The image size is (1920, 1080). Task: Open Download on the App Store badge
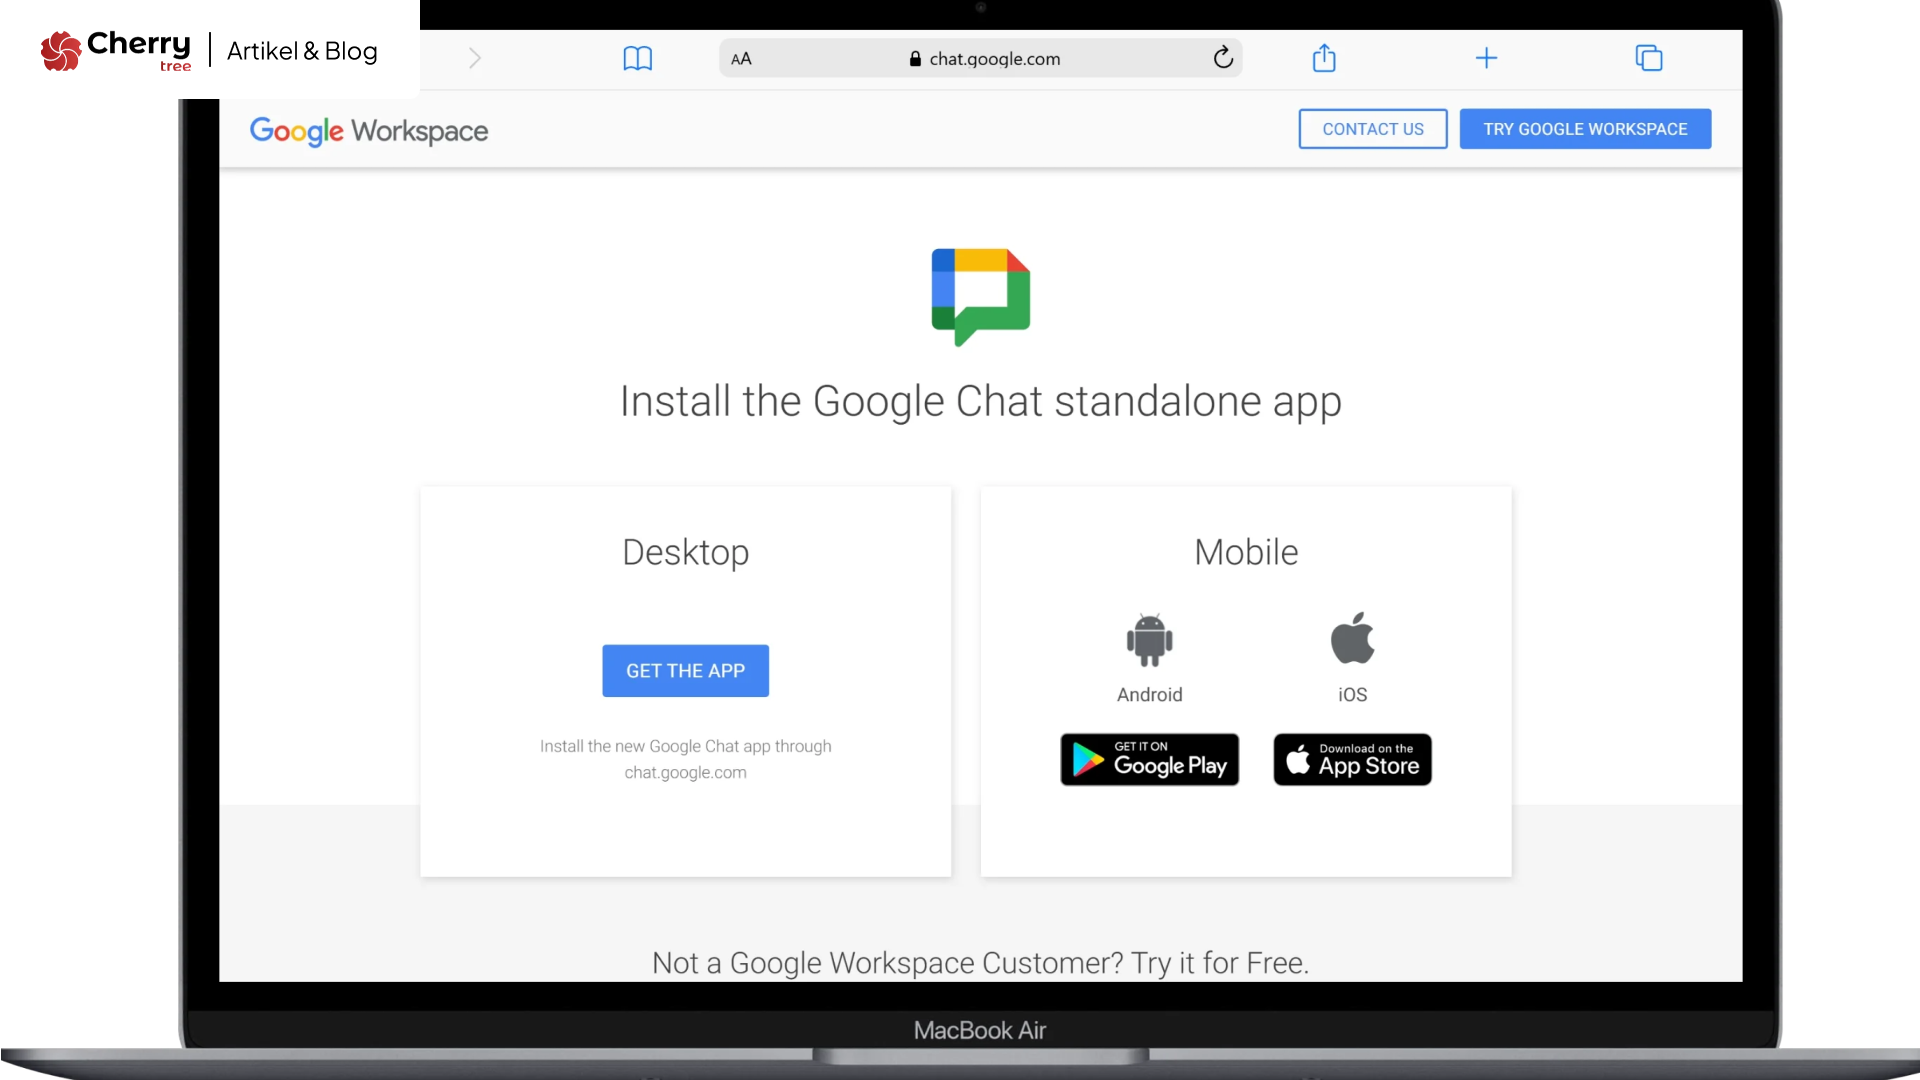coord(1353,760)
